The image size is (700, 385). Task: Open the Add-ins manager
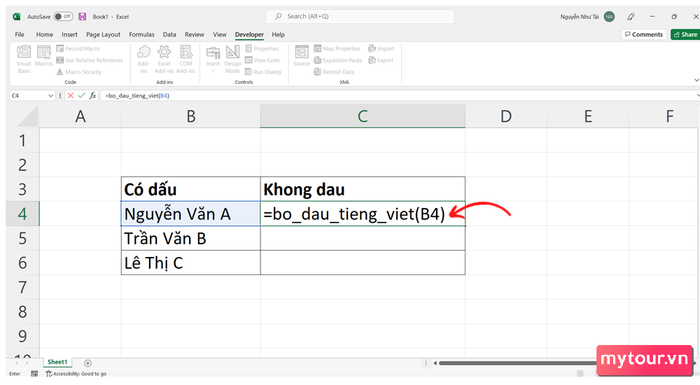[x=143, y=59]
